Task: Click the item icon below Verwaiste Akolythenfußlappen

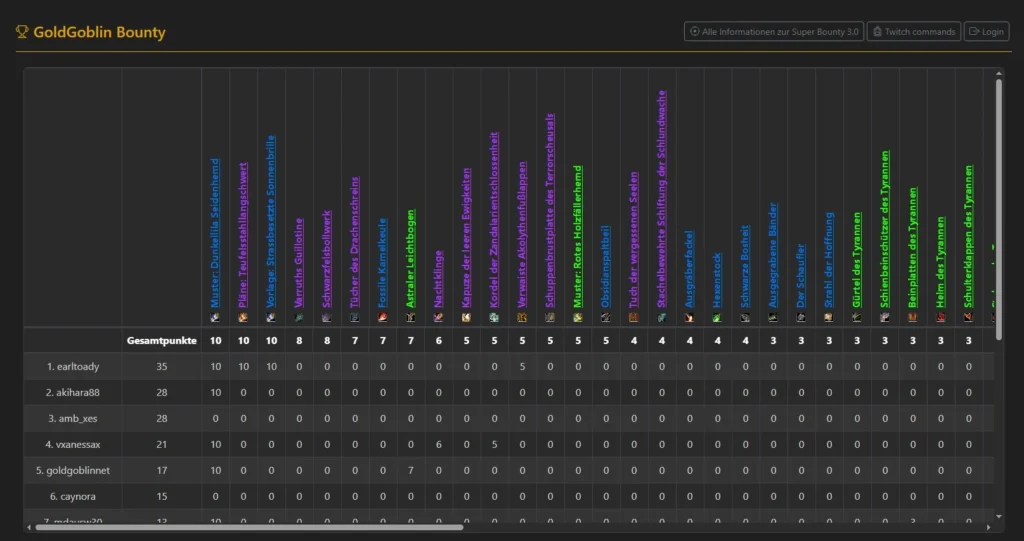Action: pos(522,318)
